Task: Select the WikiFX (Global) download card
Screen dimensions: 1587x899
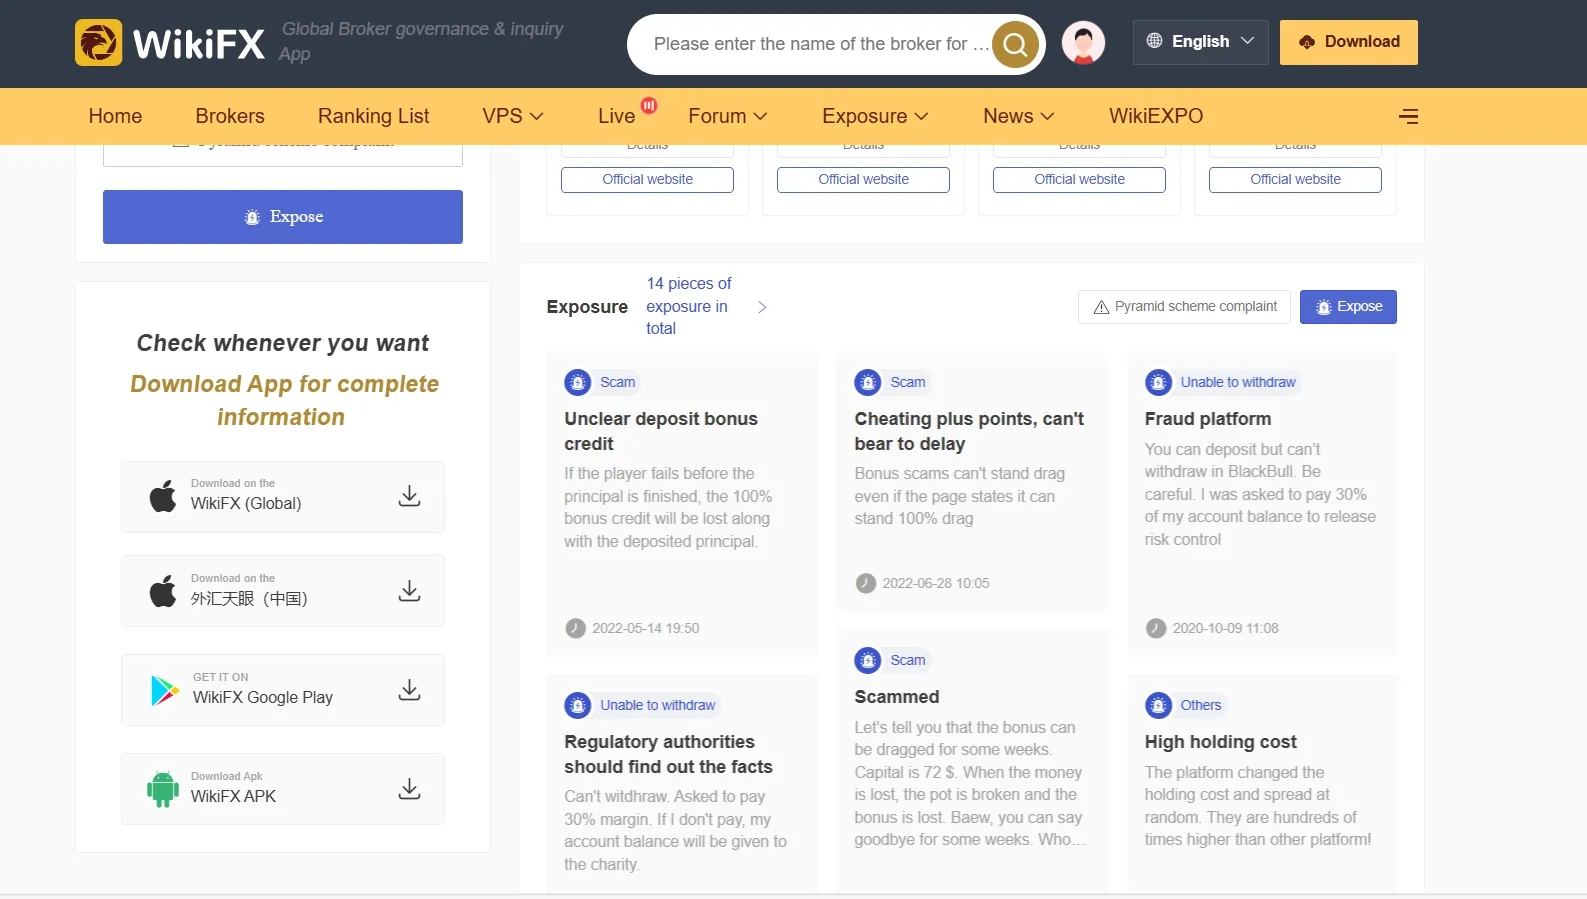Action: [283, 497]
